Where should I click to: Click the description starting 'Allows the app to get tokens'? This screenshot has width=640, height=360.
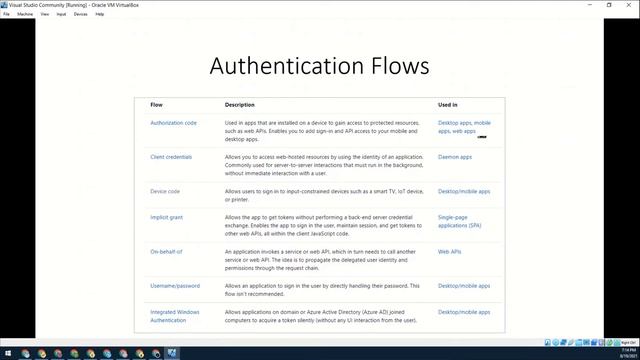click(x=323, y=226)
